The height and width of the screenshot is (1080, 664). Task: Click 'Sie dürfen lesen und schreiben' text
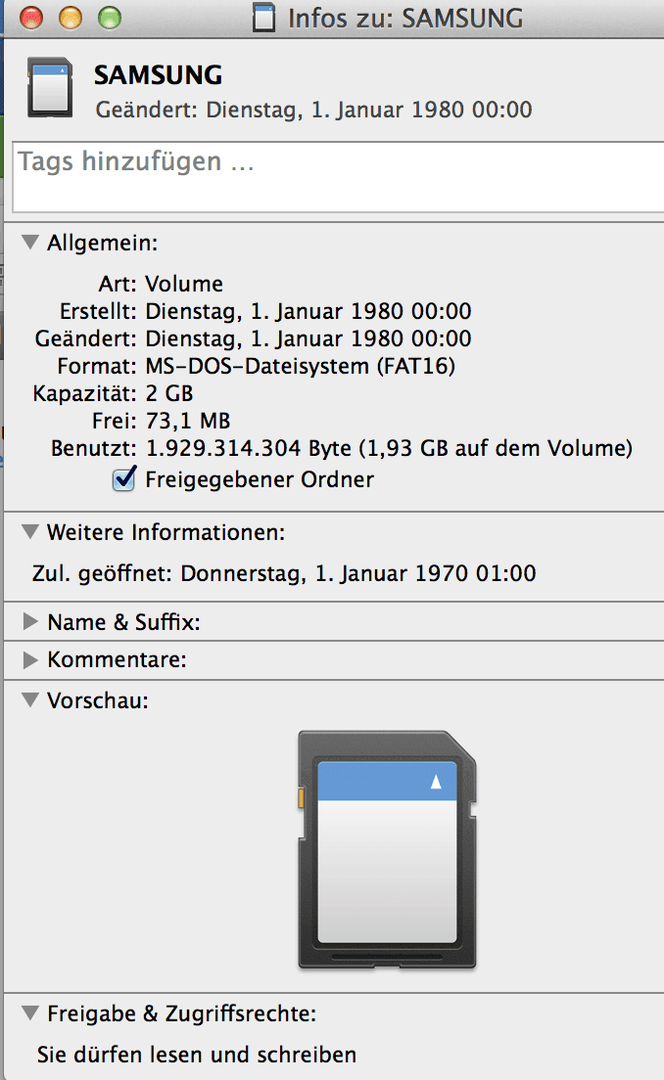click(197, 1055)
